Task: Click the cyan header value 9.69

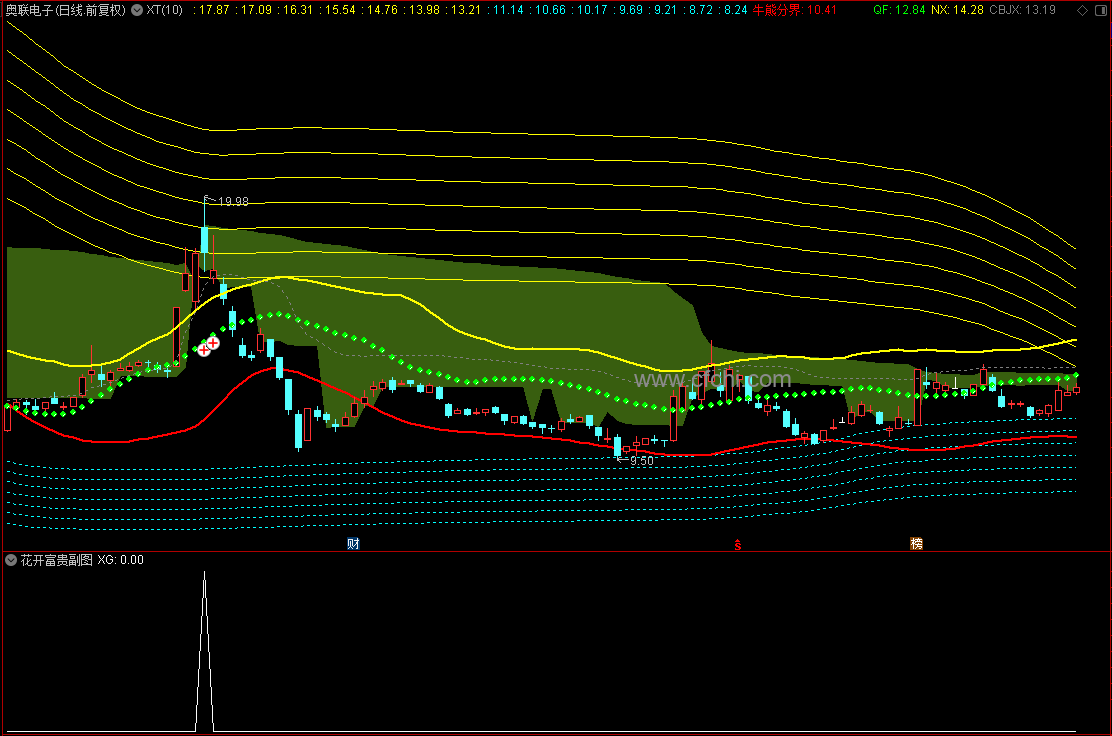Action: click(x=630, y=10)
